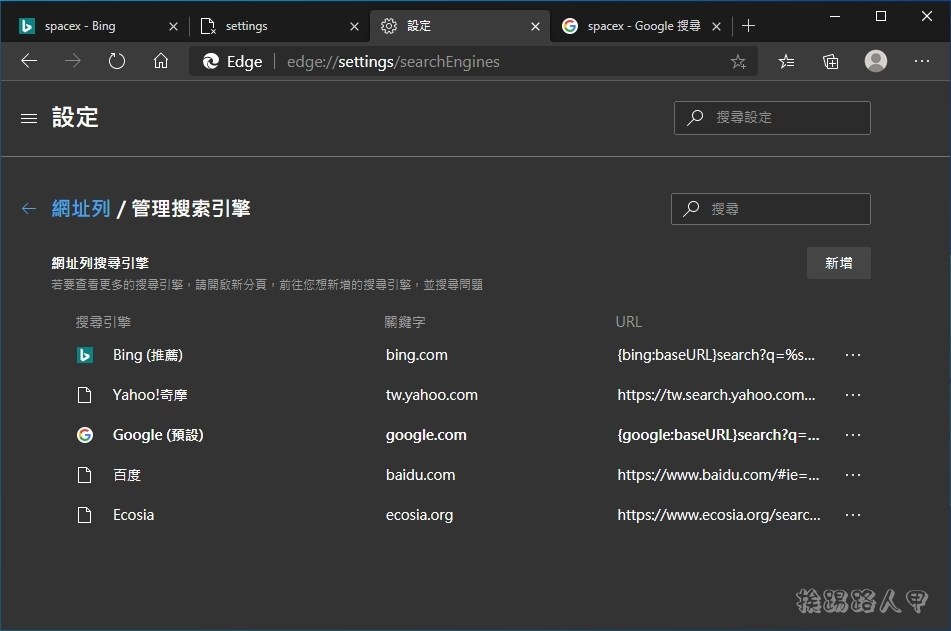
Task: Reload the page with the refresh icon
Action: point(116,61)
